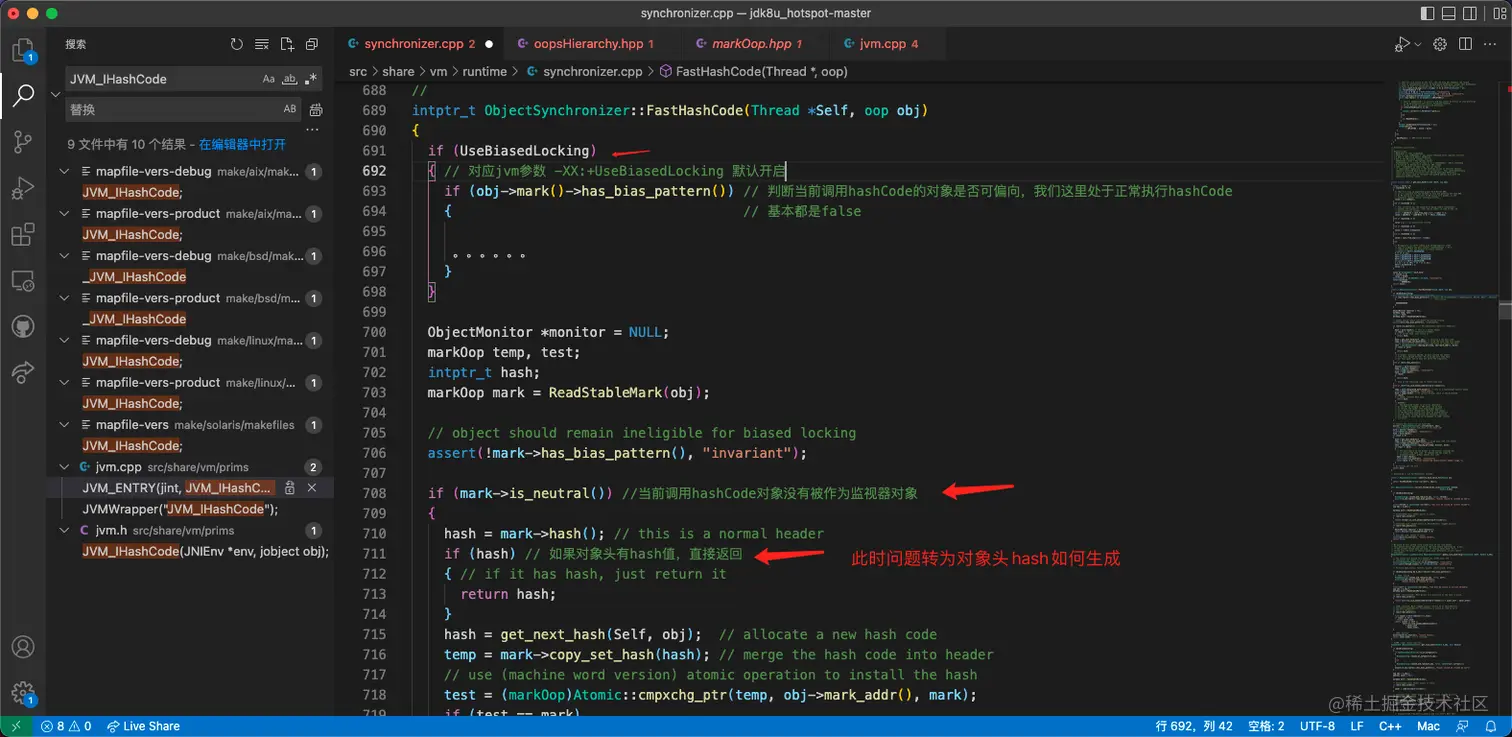Collapse the jvm.h search results

65,530
